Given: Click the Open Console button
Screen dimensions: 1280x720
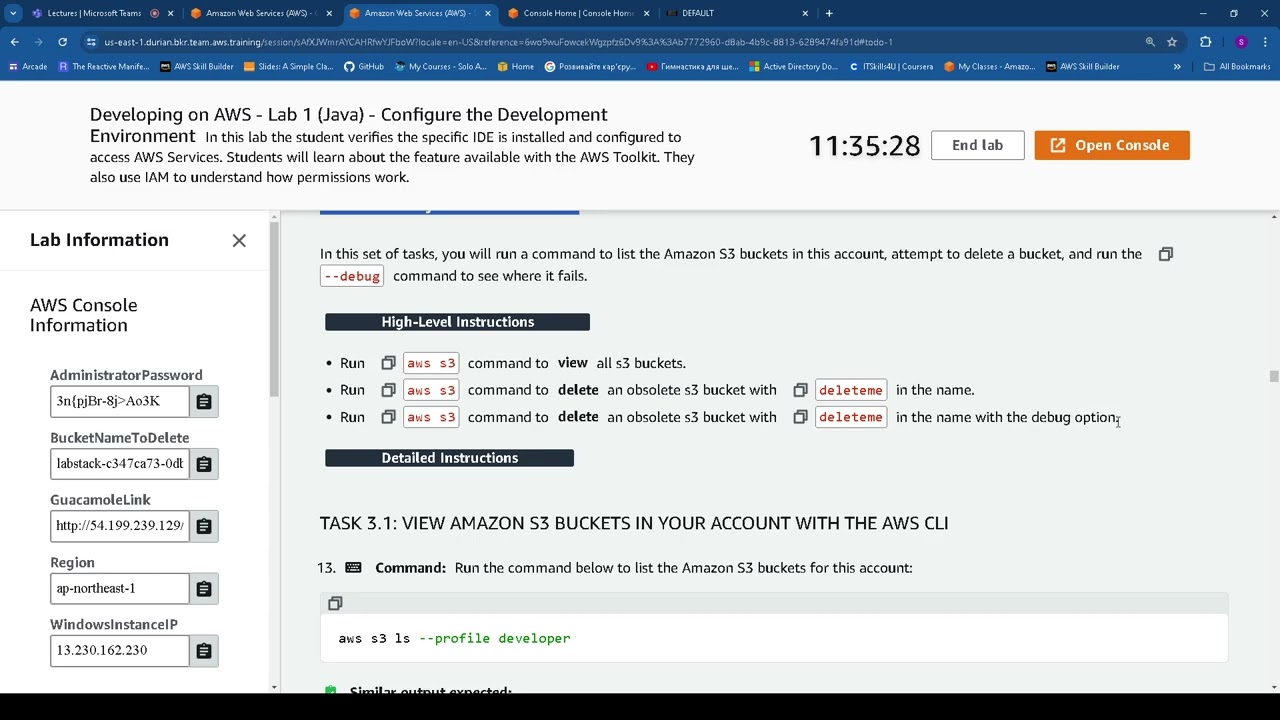Looking at the screenshot, I should 1112,145.
